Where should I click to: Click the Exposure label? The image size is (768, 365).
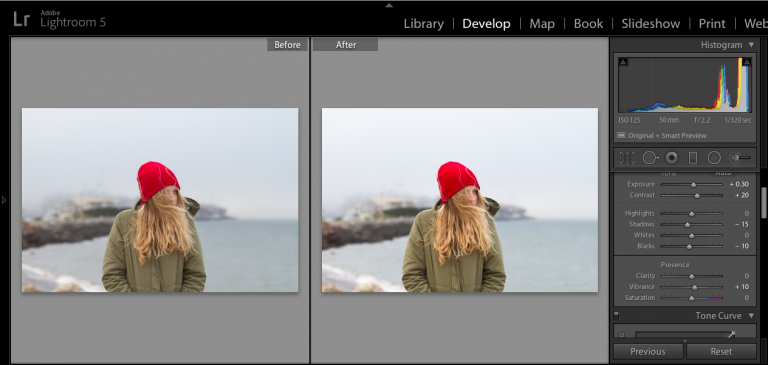[641, 184]
